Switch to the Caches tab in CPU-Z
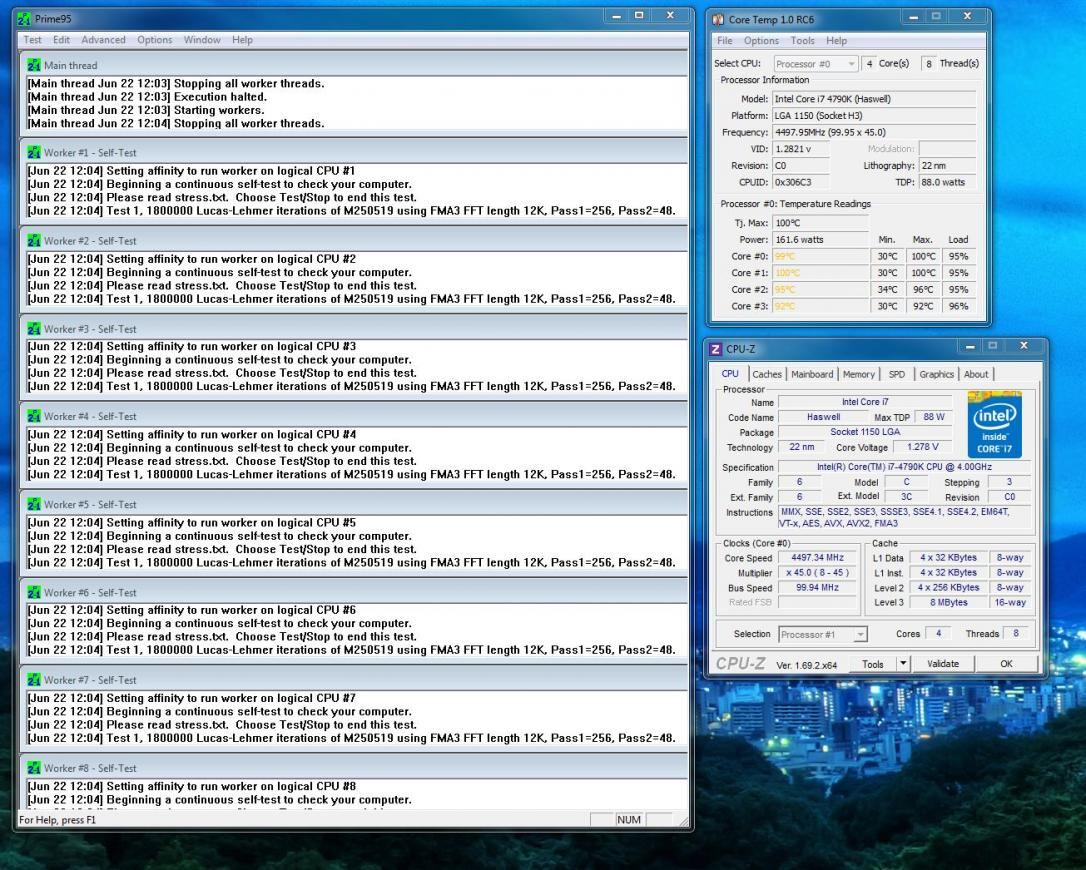Image resolution: width=1086 pixels, height=870 pixels. [767, 374]
